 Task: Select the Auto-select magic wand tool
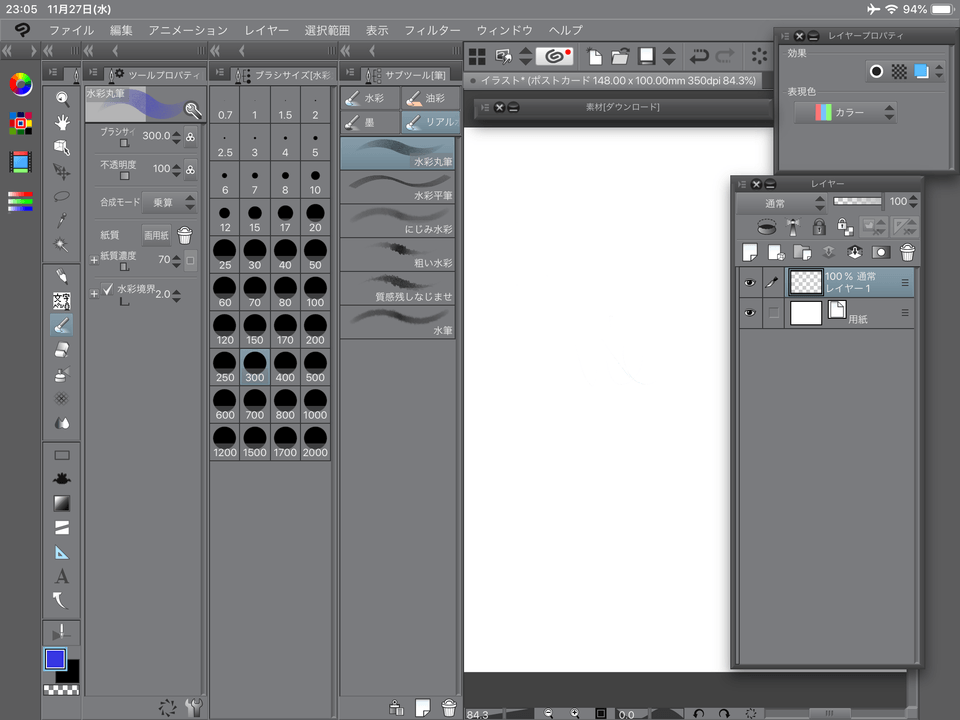[62, 245]
